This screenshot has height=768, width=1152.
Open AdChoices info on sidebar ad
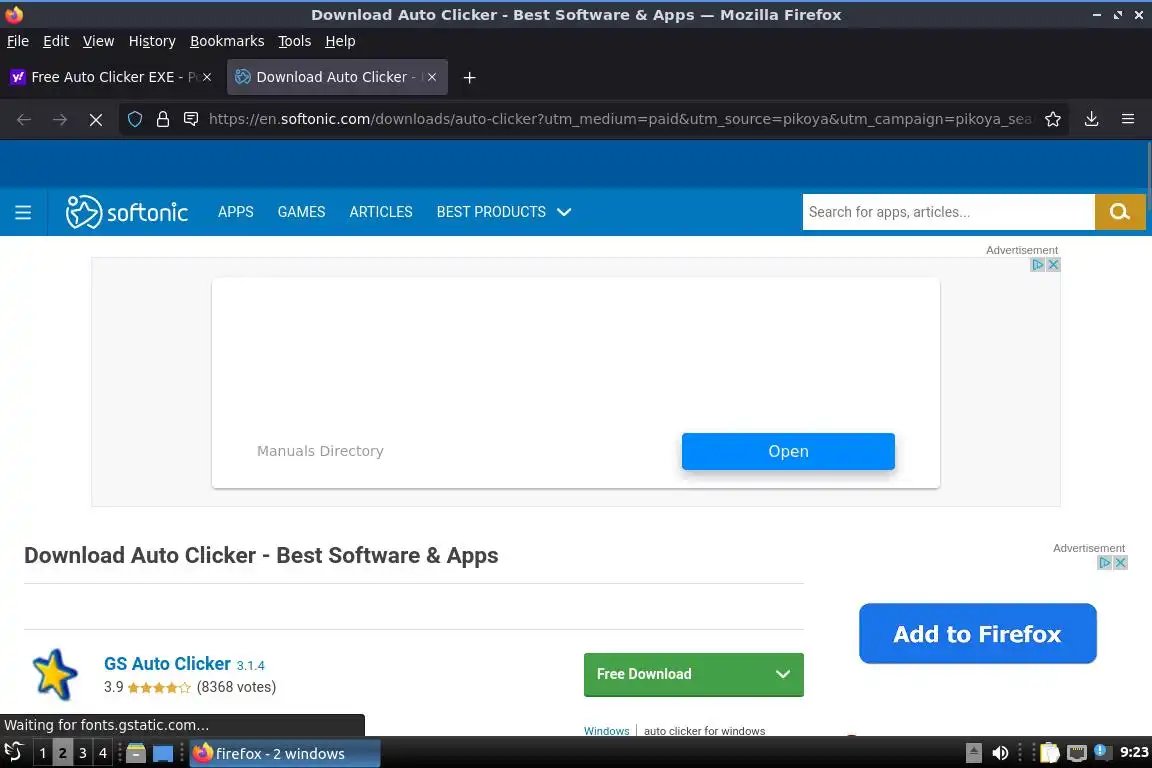1104,563
